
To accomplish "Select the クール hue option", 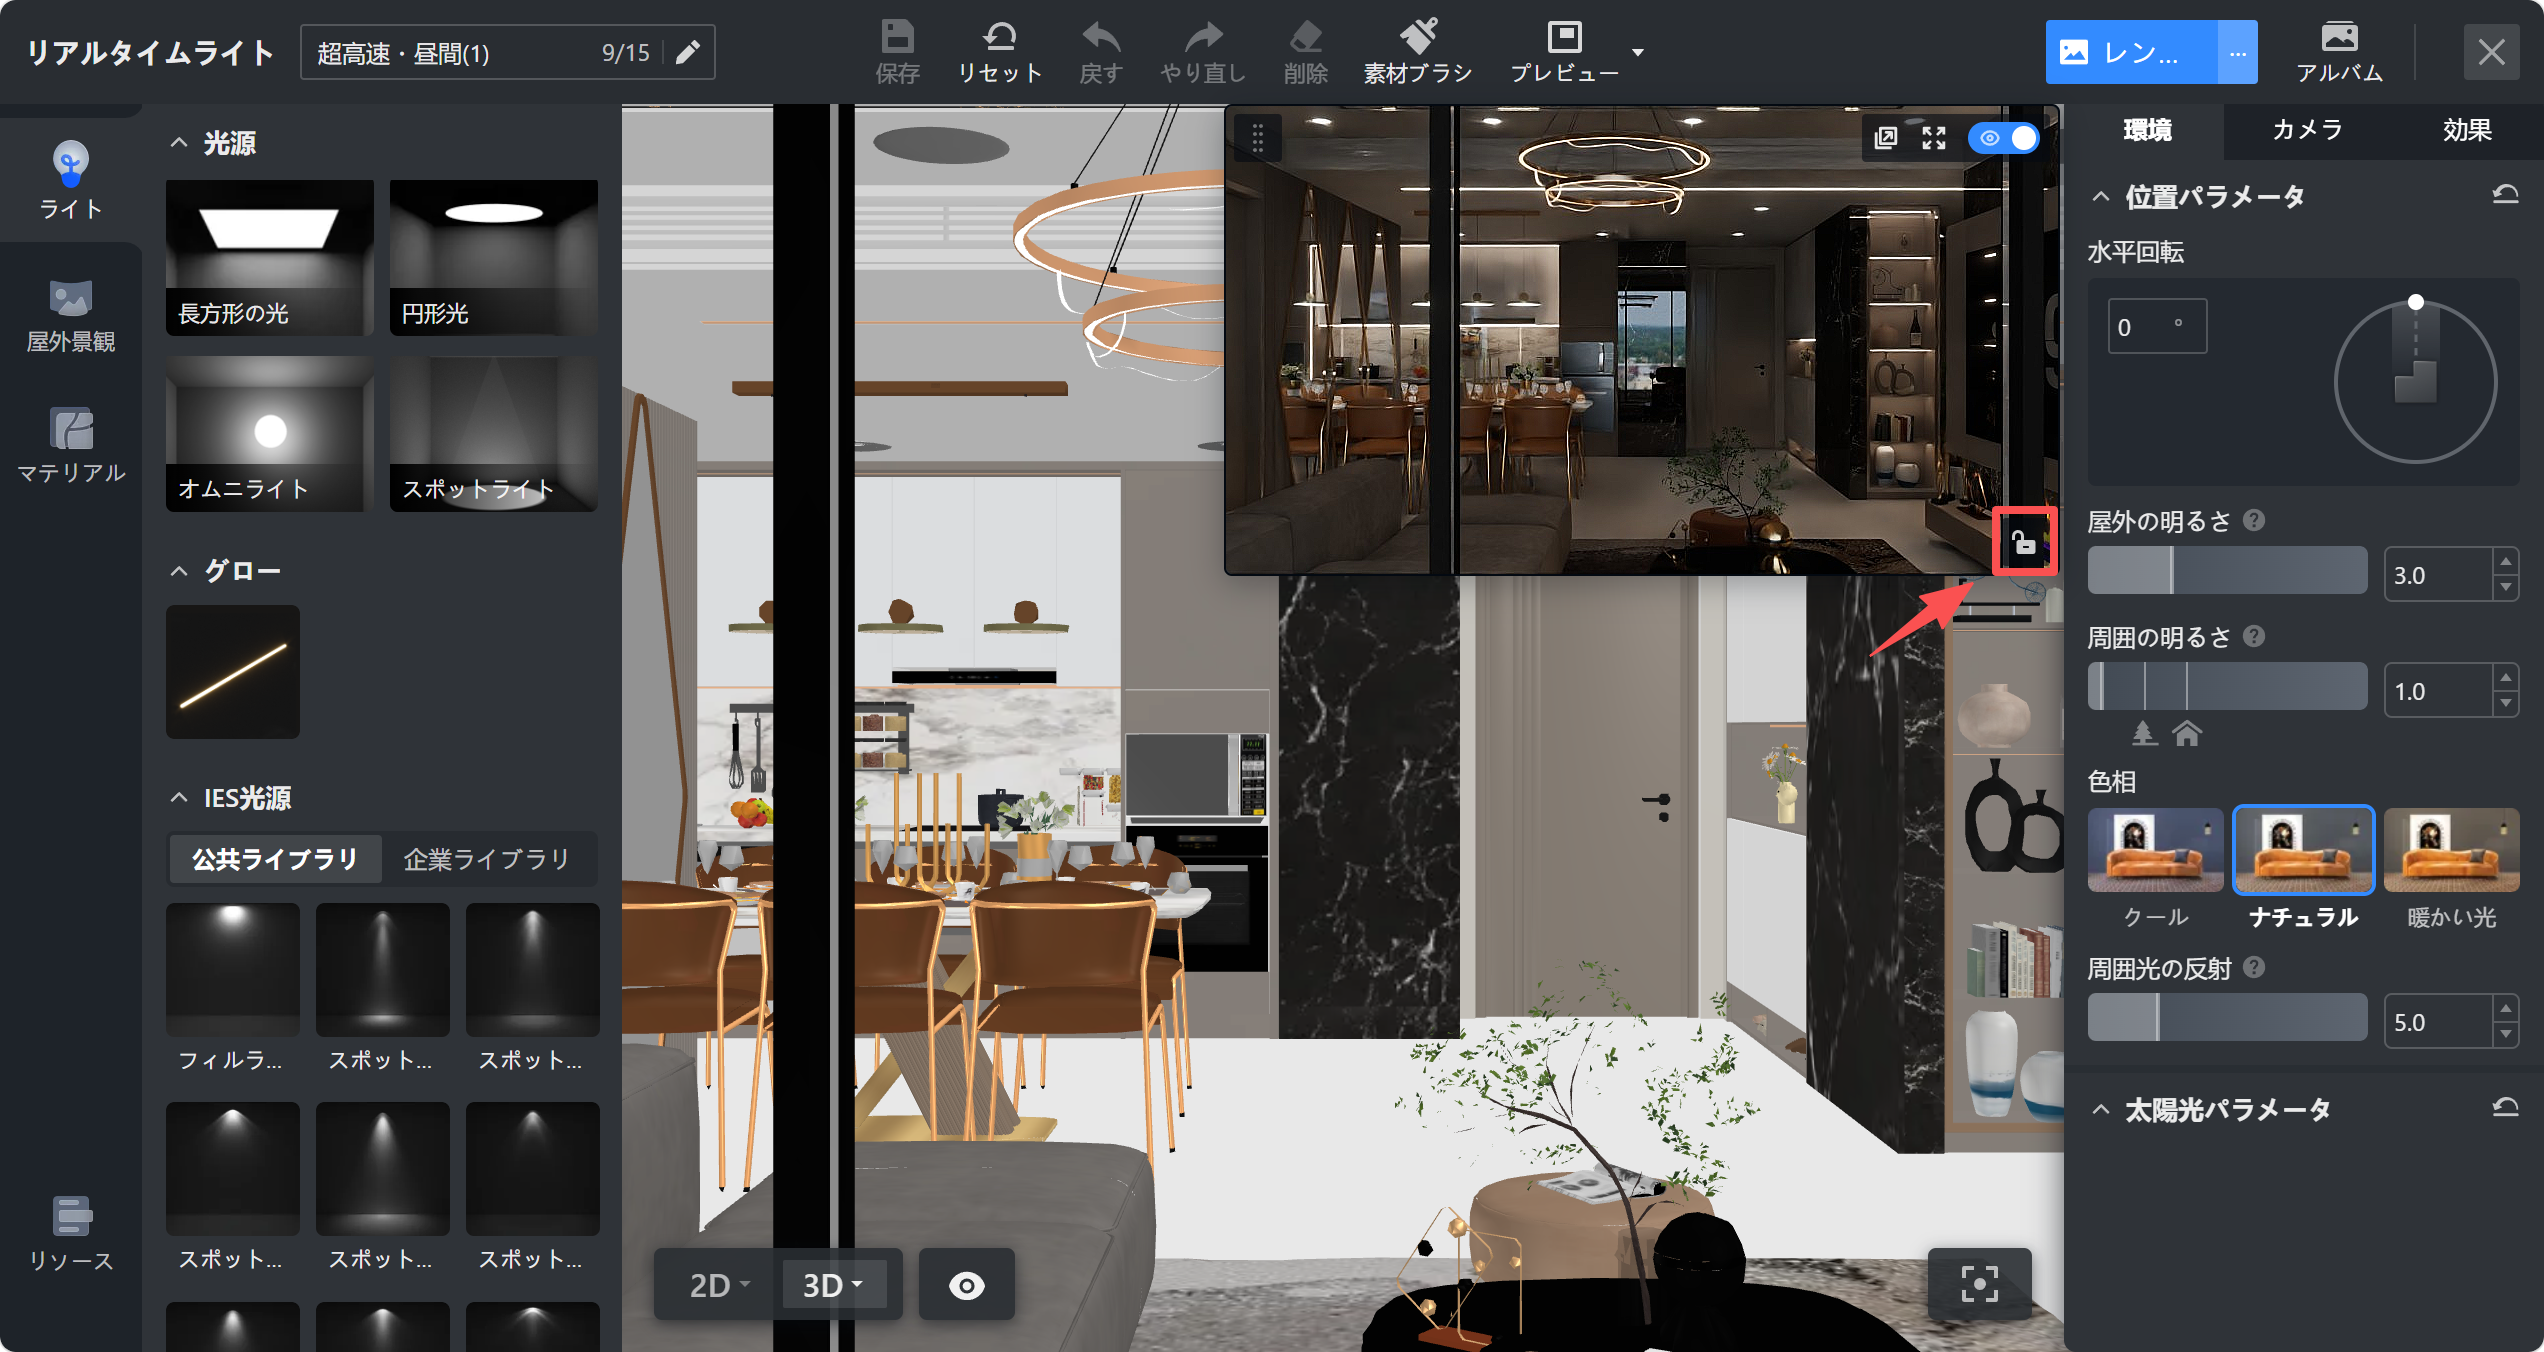I will [x=2155, y=869].
